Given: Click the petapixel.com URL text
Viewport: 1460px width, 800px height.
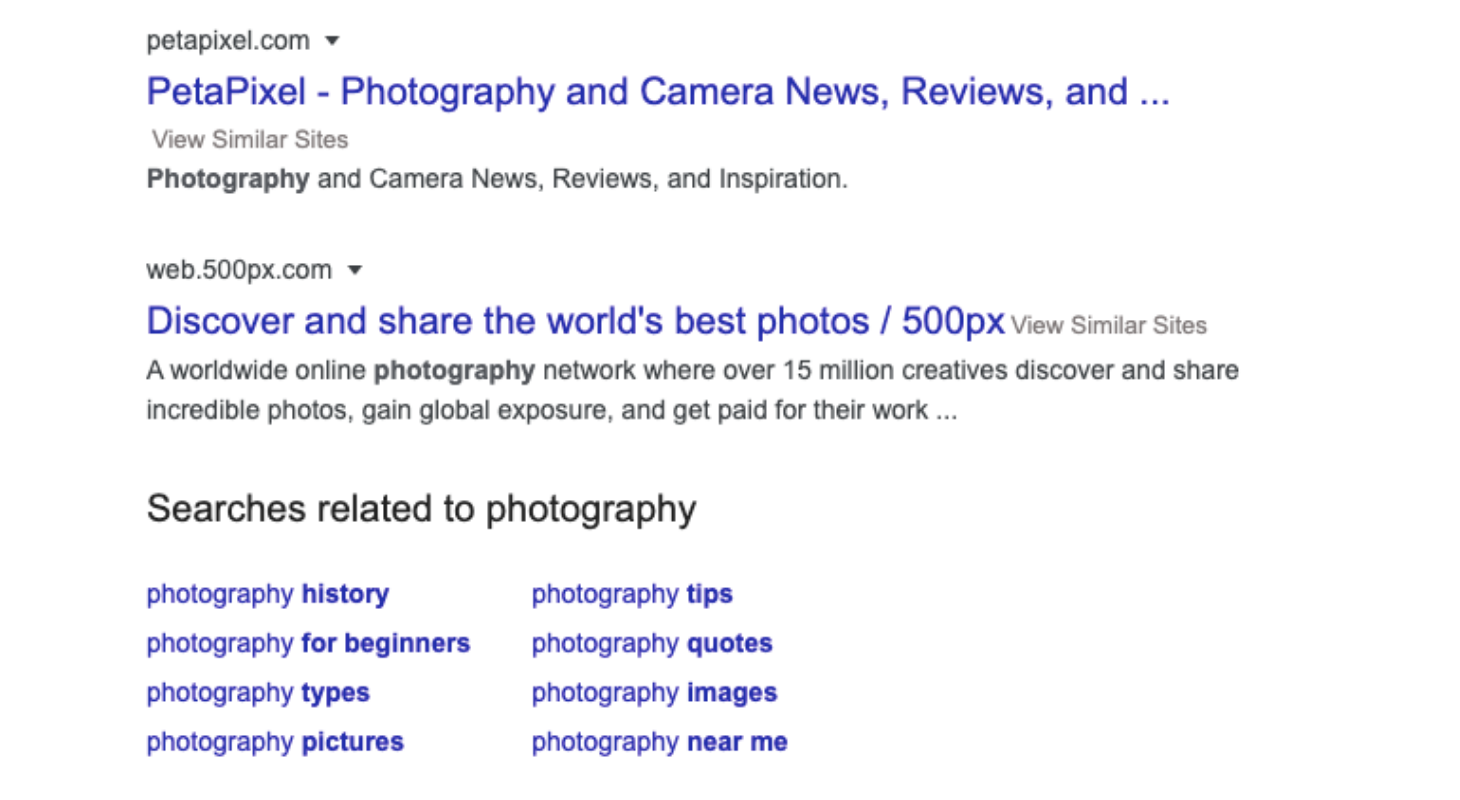Looking at the screenshot, I should point(228,41).
